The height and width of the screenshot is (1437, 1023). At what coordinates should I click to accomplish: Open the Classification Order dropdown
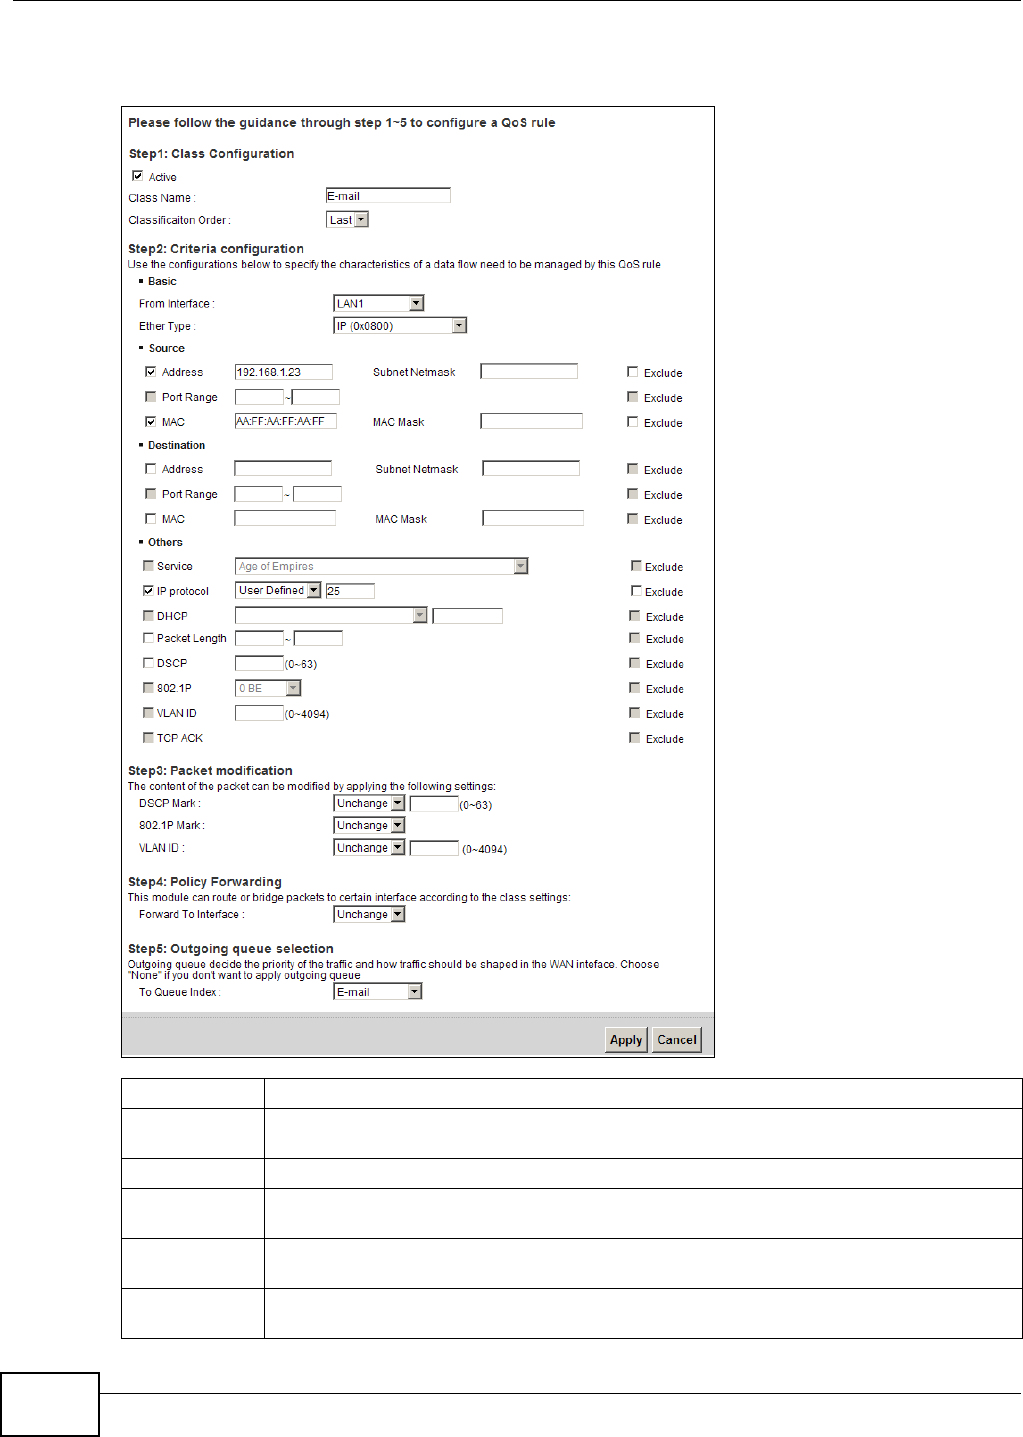point(348,220)
